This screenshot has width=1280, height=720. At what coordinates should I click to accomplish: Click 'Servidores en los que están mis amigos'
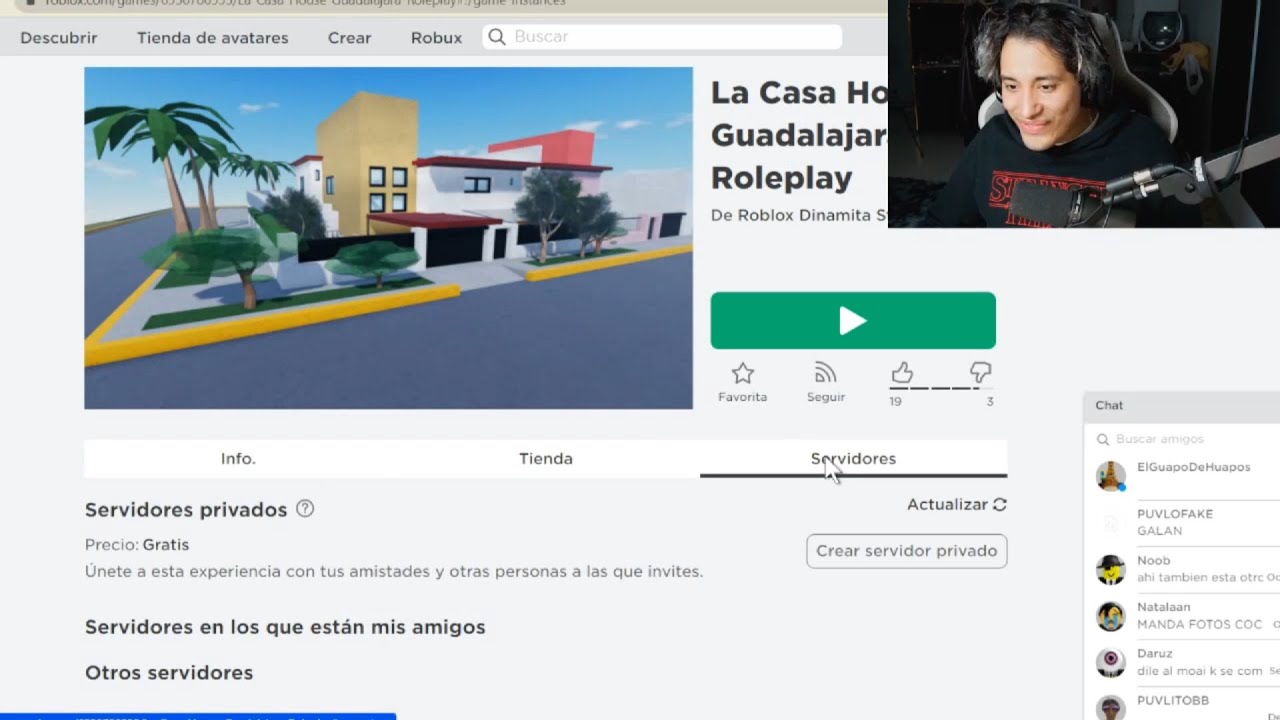285,627
